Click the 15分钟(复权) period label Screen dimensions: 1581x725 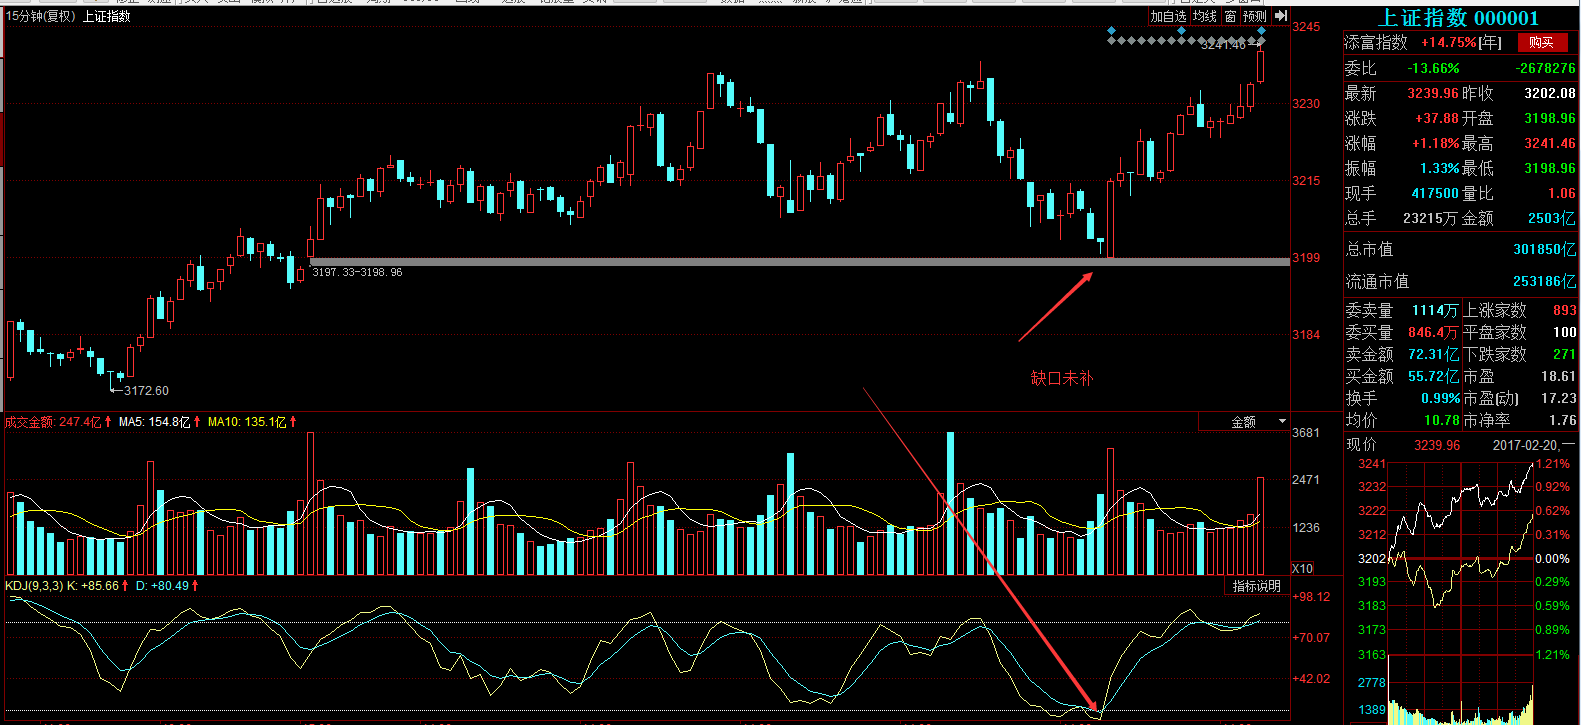[x=41, y=16]
